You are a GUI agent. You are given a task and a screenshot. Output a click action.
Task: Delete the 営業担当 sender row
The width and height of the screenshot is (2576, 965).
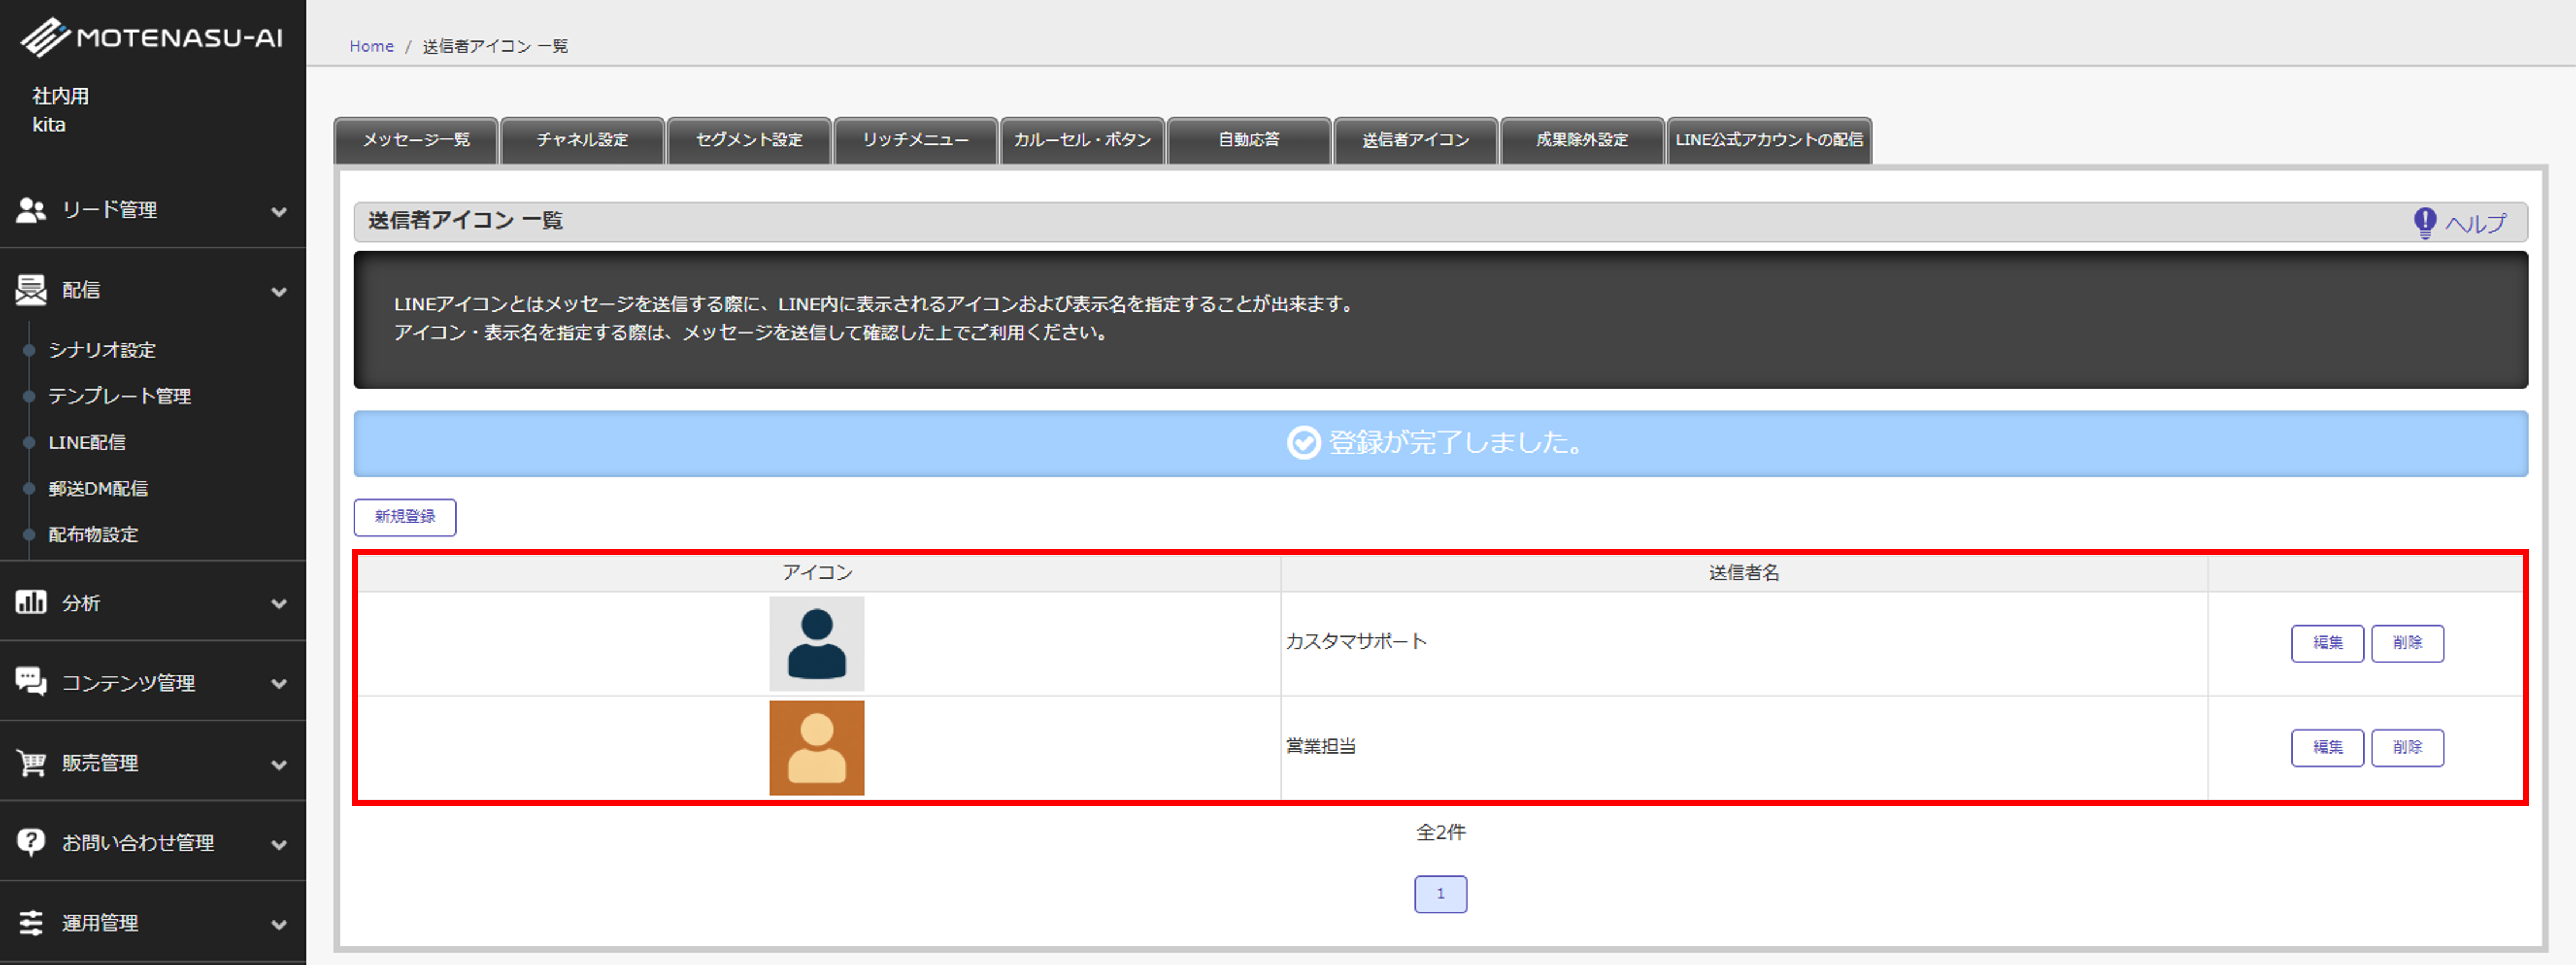tap(2407, 747)
